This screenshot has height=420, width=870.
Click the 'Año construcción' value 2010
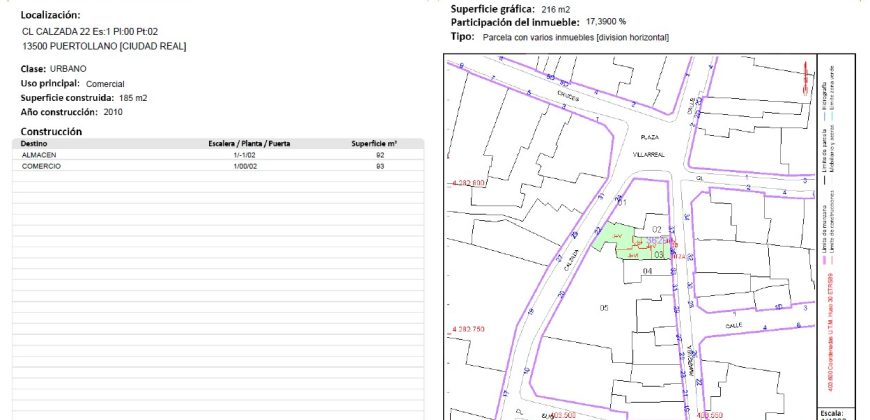113,112
